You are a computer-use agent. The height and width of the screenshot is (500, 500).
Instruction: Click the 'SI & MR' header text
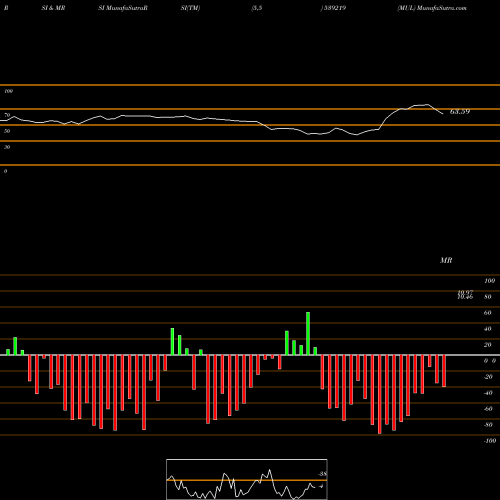[x=53, y=8]
